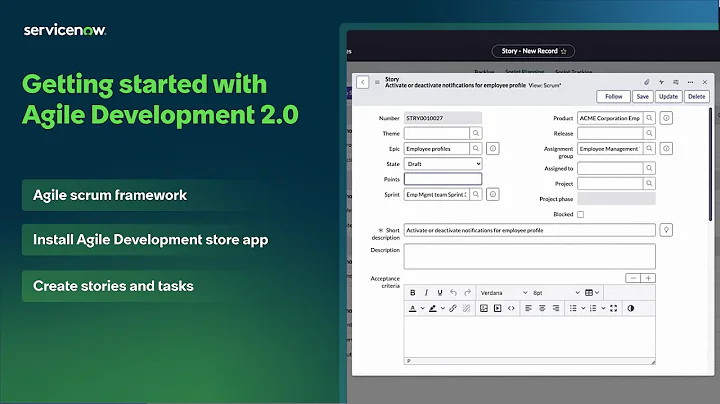Open the highlight color dropdown arrow
This screenshot has width=720, height=404.
tap(443, 308)
